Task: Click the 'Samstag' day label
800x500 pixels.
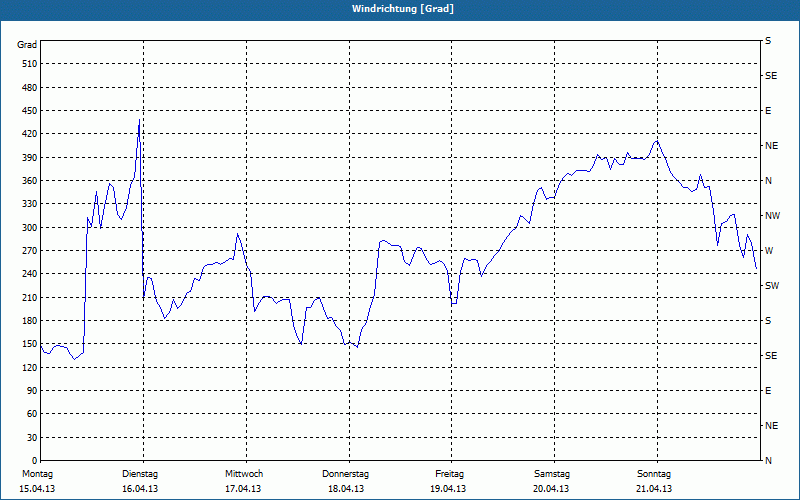Action: pyautogui.click(x=552, y=474)
